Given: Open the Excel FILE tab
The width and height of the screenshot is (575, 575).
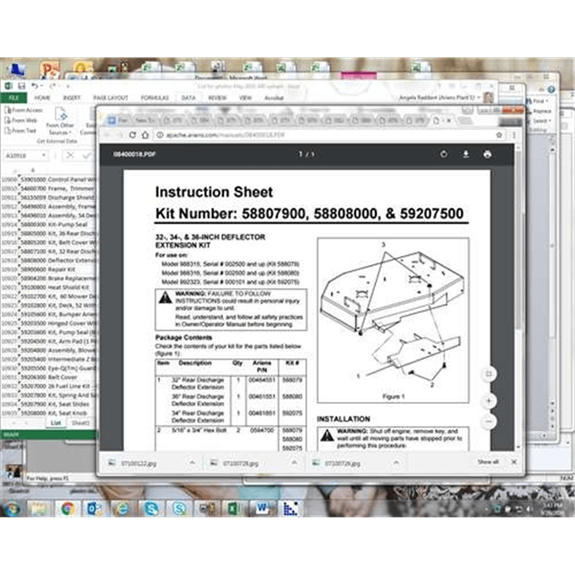Looking at the screenshot, I should [14, 98].
